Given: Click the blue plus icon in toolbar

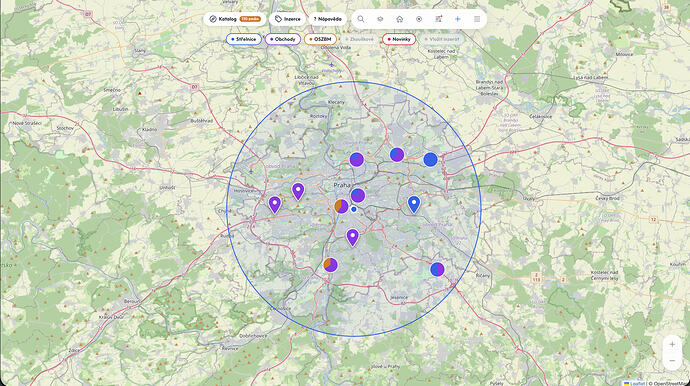Looking at the screenshot, I should [458, 19].
